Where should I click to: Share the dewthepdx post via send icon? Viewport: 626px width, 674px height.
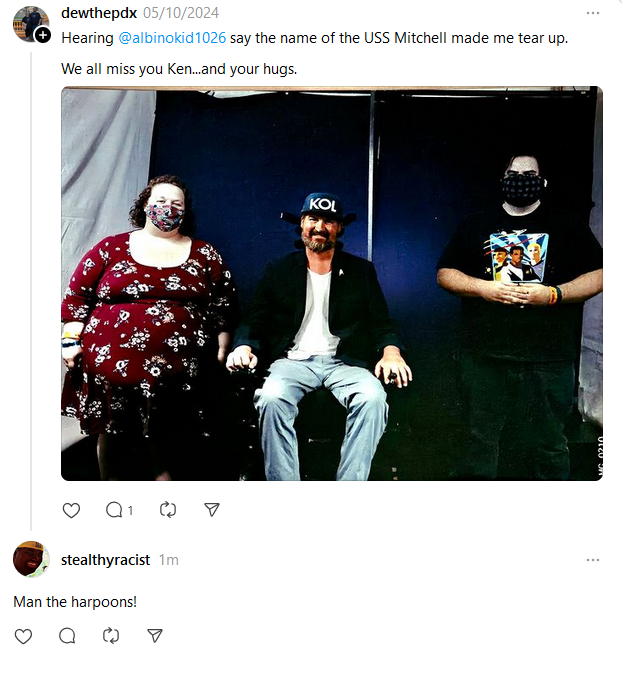click(x=212, y=510)
